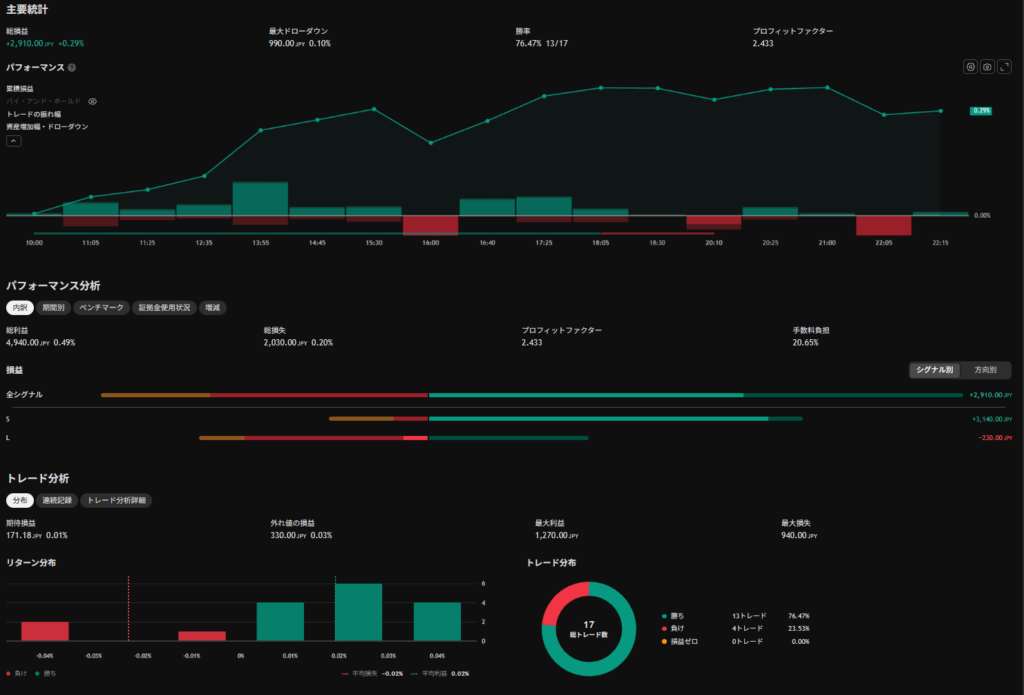Image resolution: width=1024 pixels, height=695 pixels.
Task: Toggle the トレードの振れ幅 legend item
Action: (33, 114)
